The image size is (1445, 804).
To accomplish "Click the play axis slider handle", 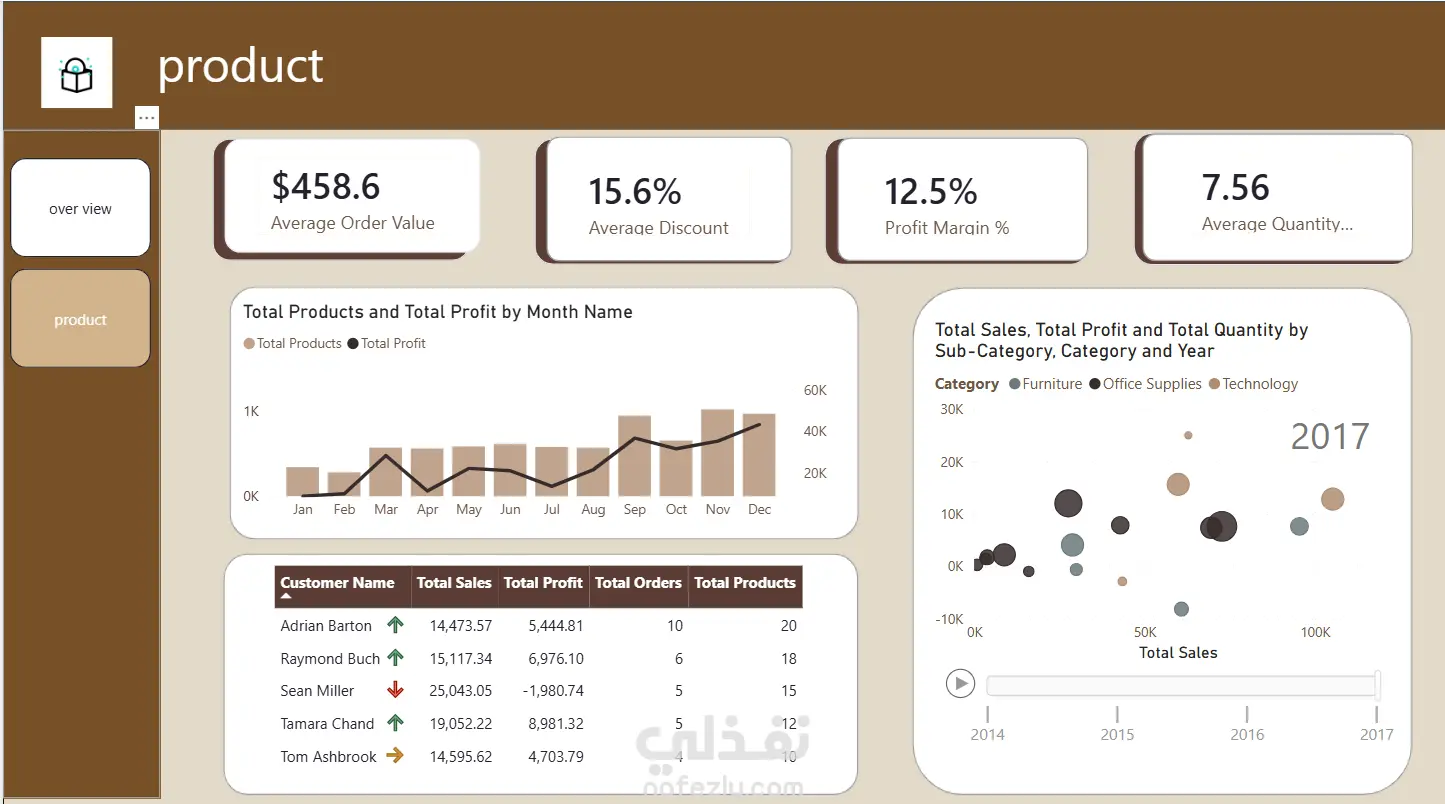I will click(x=1377, y=685).
